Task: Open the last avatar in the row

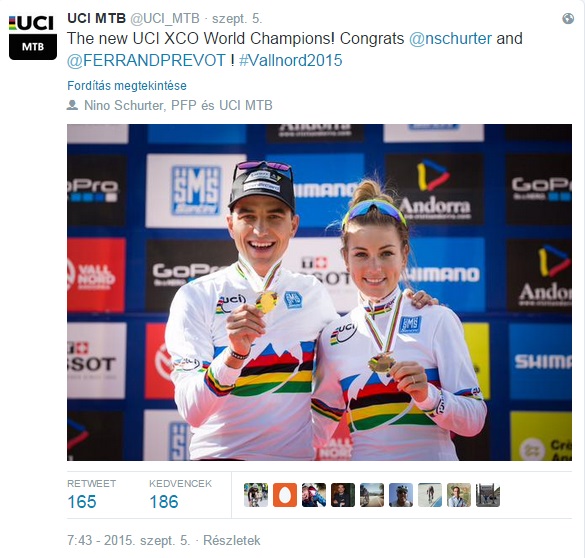Action: click(x=488, y=495)
